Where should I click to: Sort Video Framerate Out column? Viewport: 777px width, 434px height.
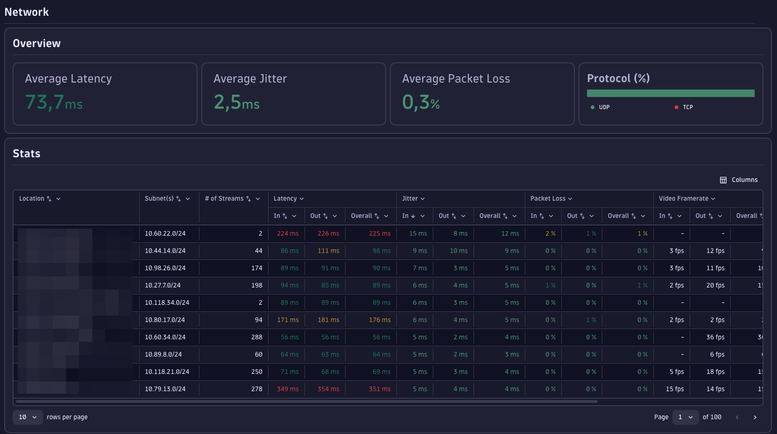pos(713,216)
